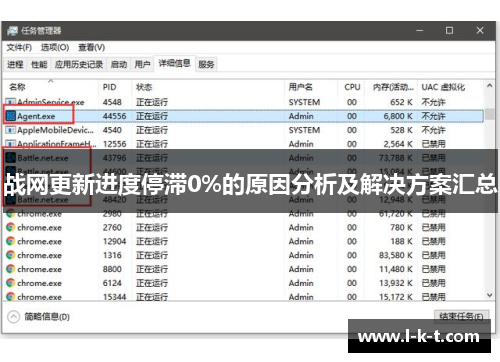Sort by the 内存(活动... column header

click(392, 87)
